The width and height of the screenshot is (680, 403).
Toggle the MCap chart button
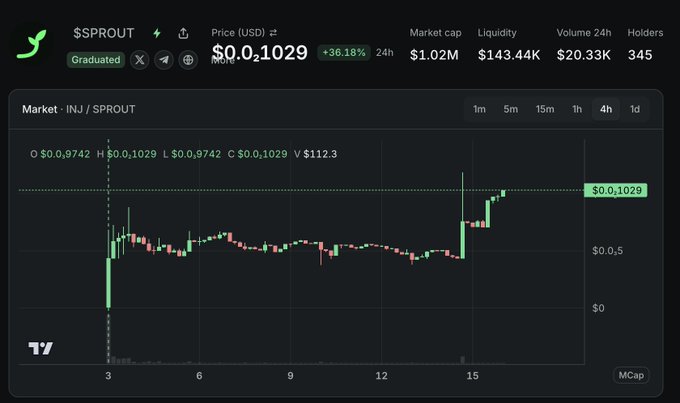pyautogui.click(x=631, y=375)
